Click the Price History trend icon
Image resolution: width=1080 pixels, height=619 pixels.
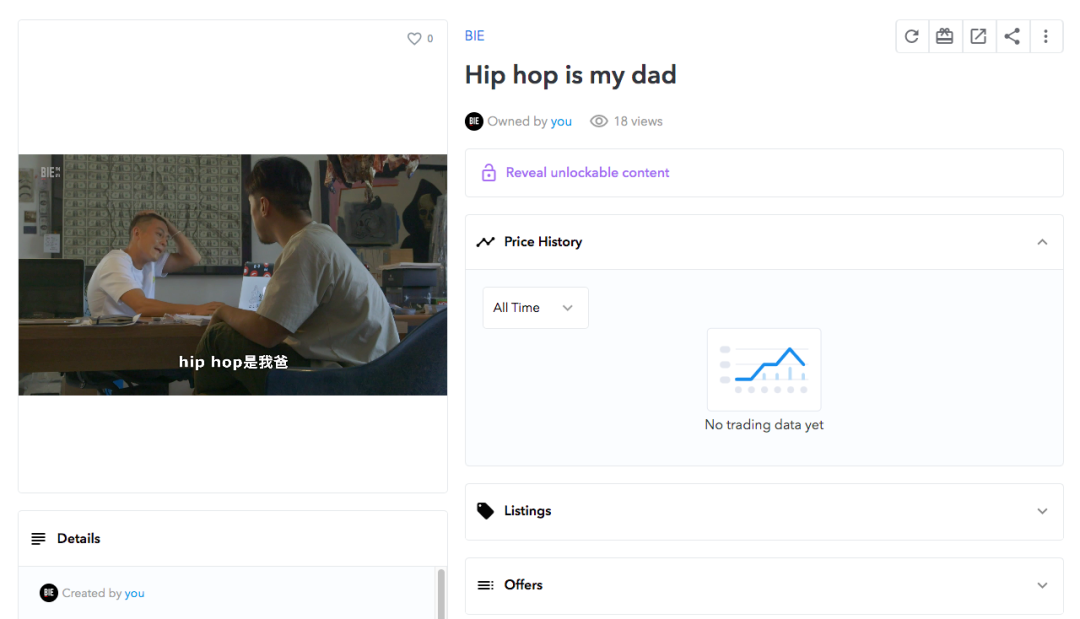(x=486, y=242)
